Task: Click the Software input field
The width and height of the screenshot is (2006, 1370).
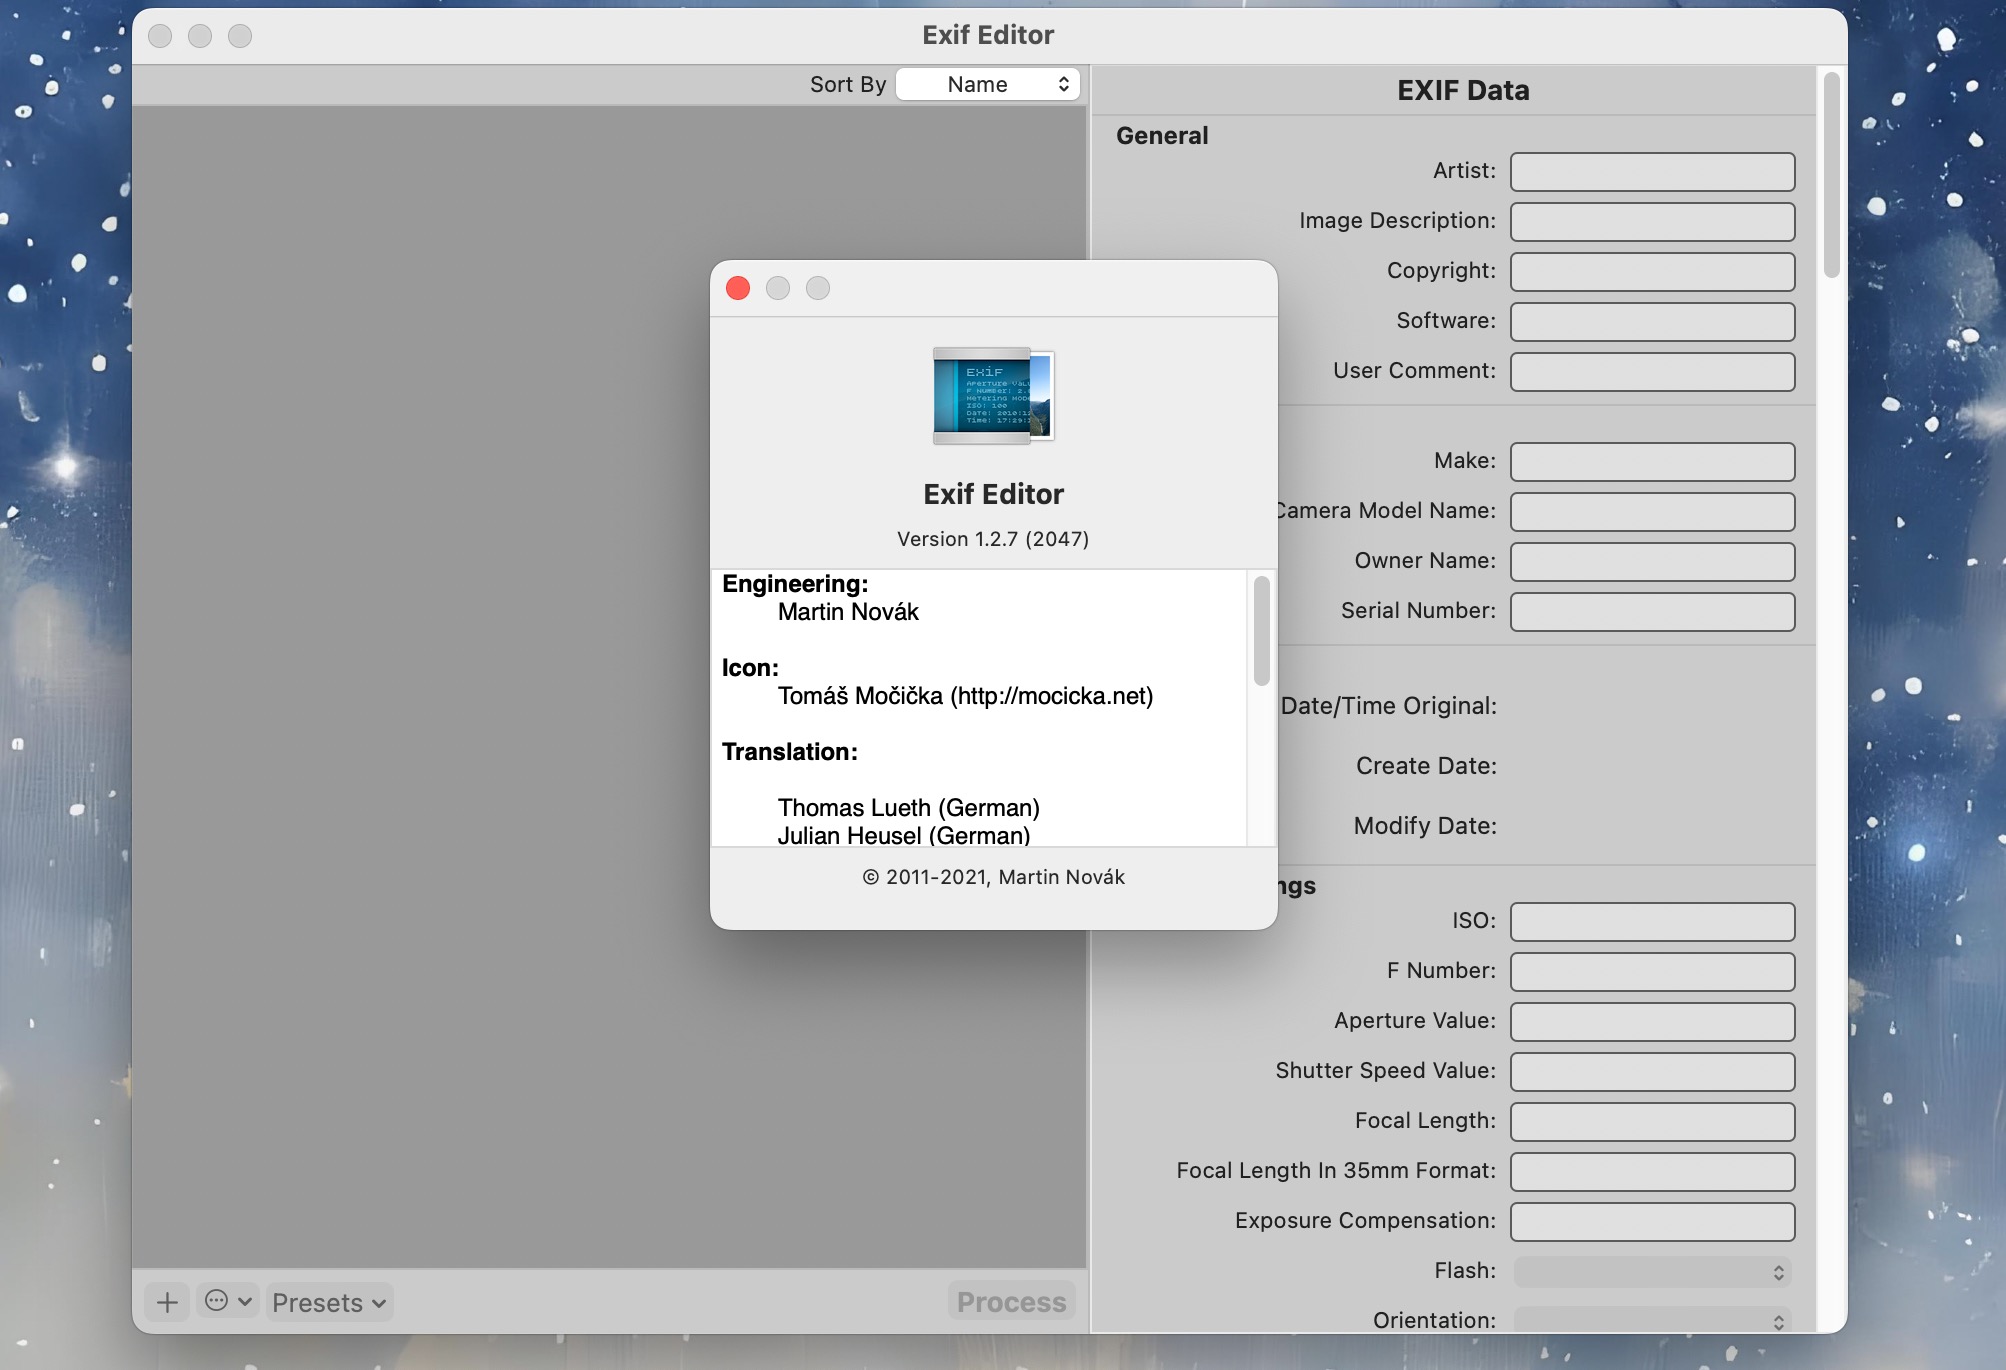Action: 1652,321
